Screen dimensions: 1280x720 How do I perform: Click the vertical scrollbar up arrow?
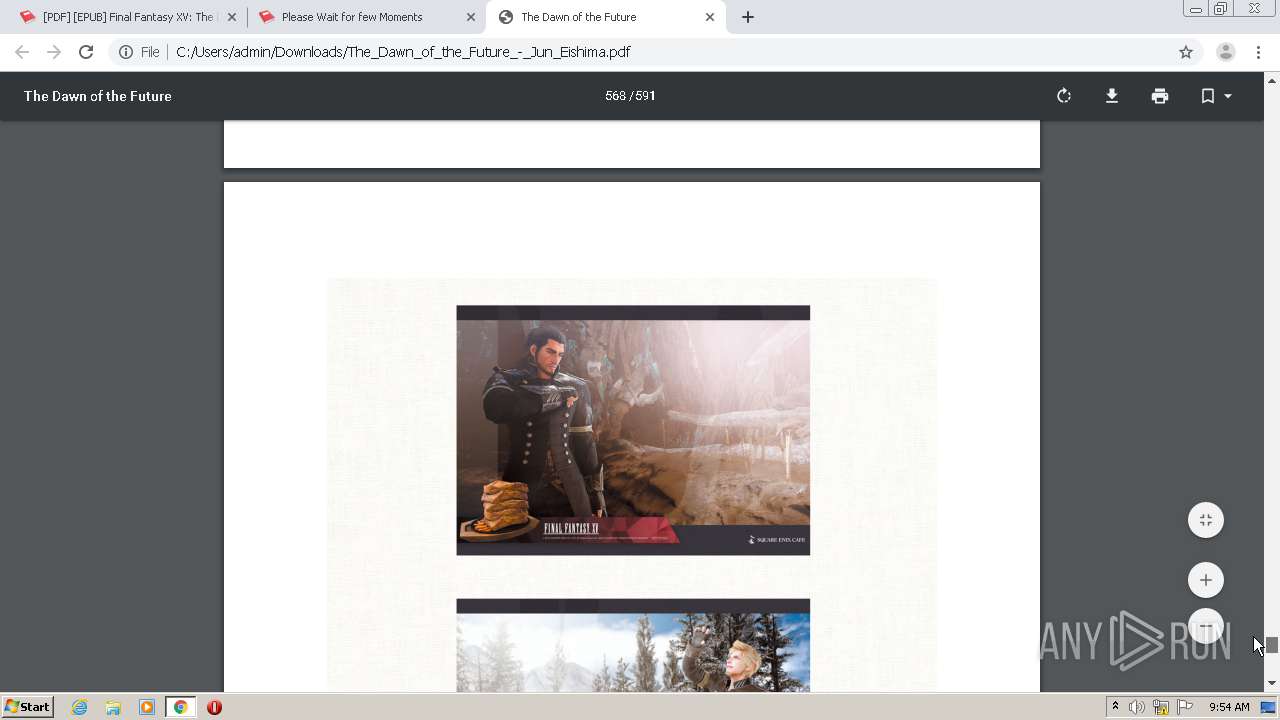1272,79
